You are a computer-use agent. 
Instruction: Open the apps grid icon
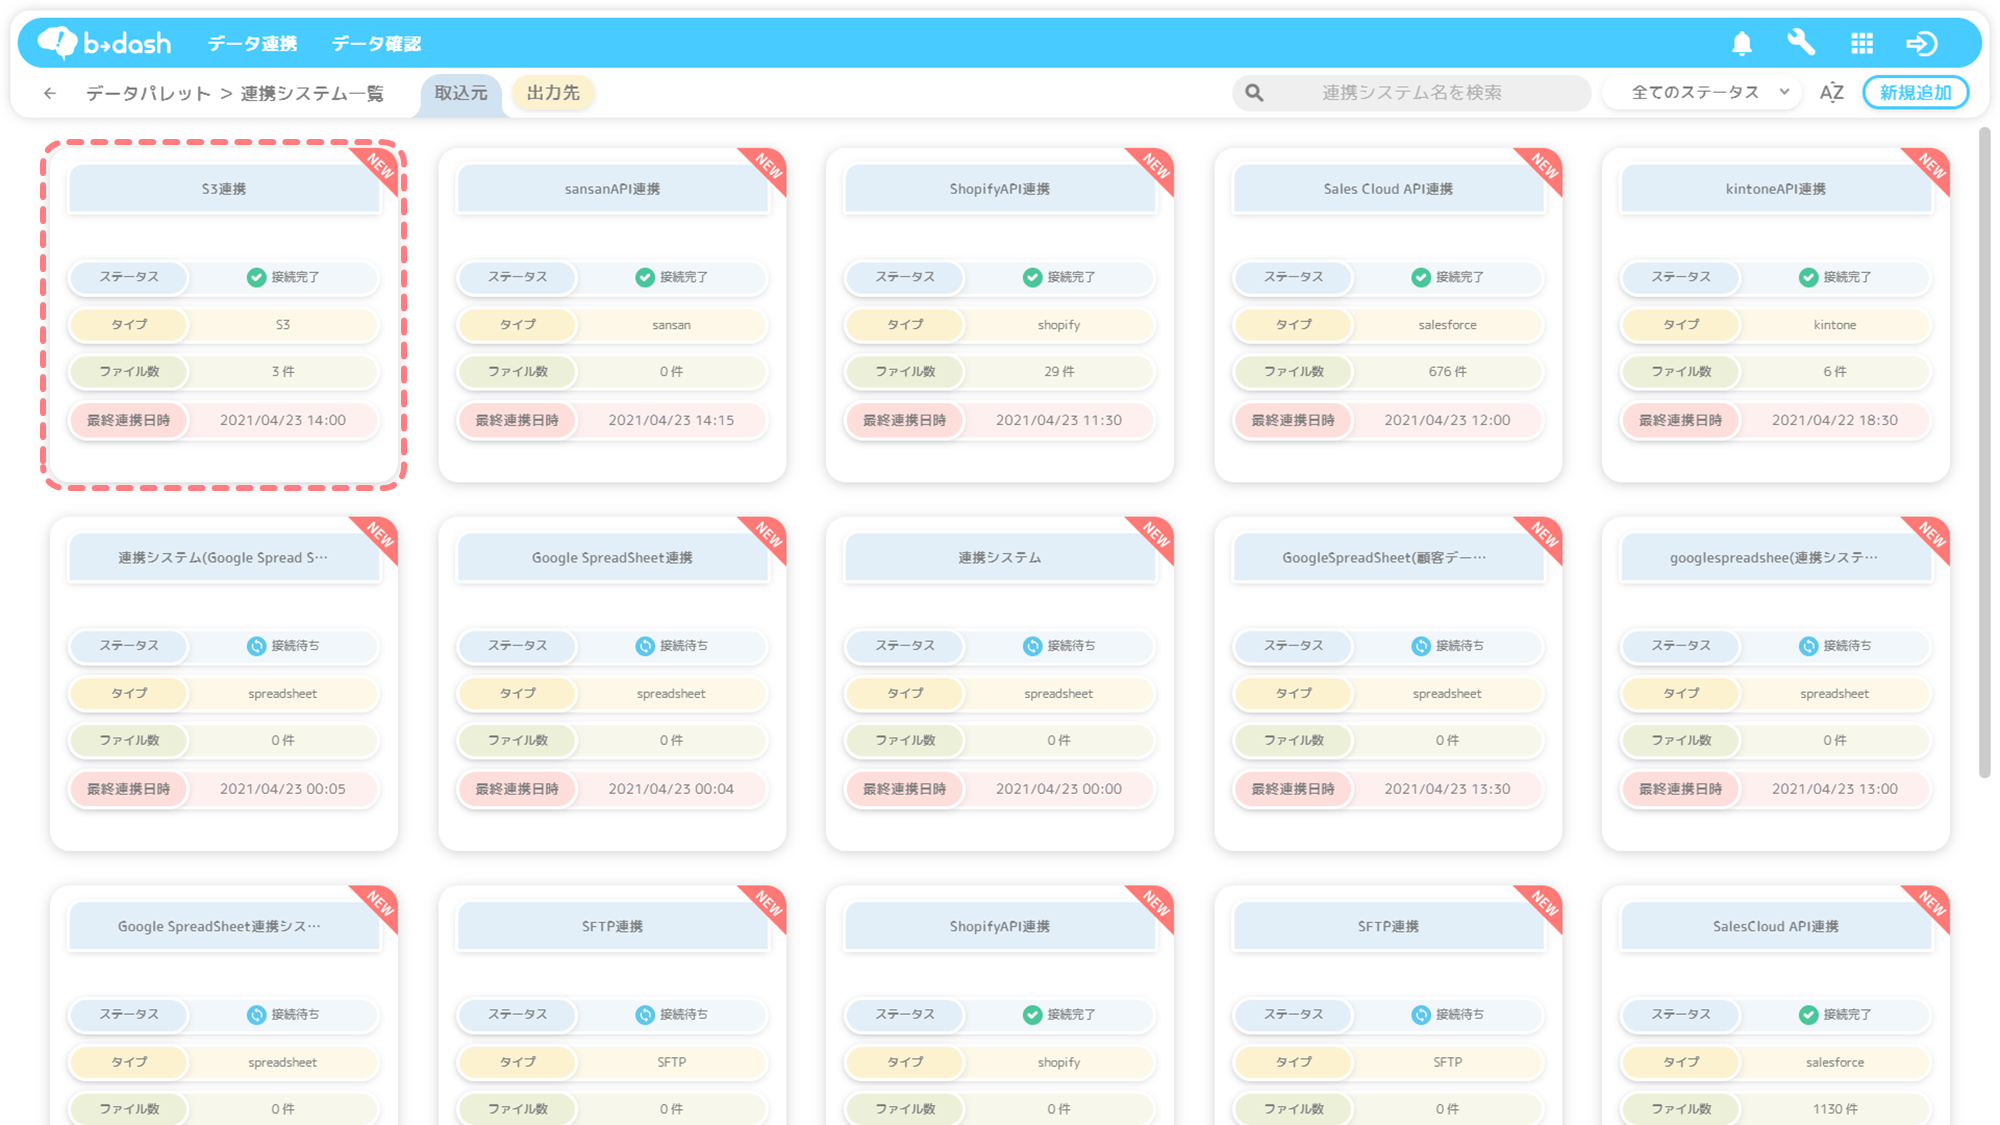click(1862, 43)
